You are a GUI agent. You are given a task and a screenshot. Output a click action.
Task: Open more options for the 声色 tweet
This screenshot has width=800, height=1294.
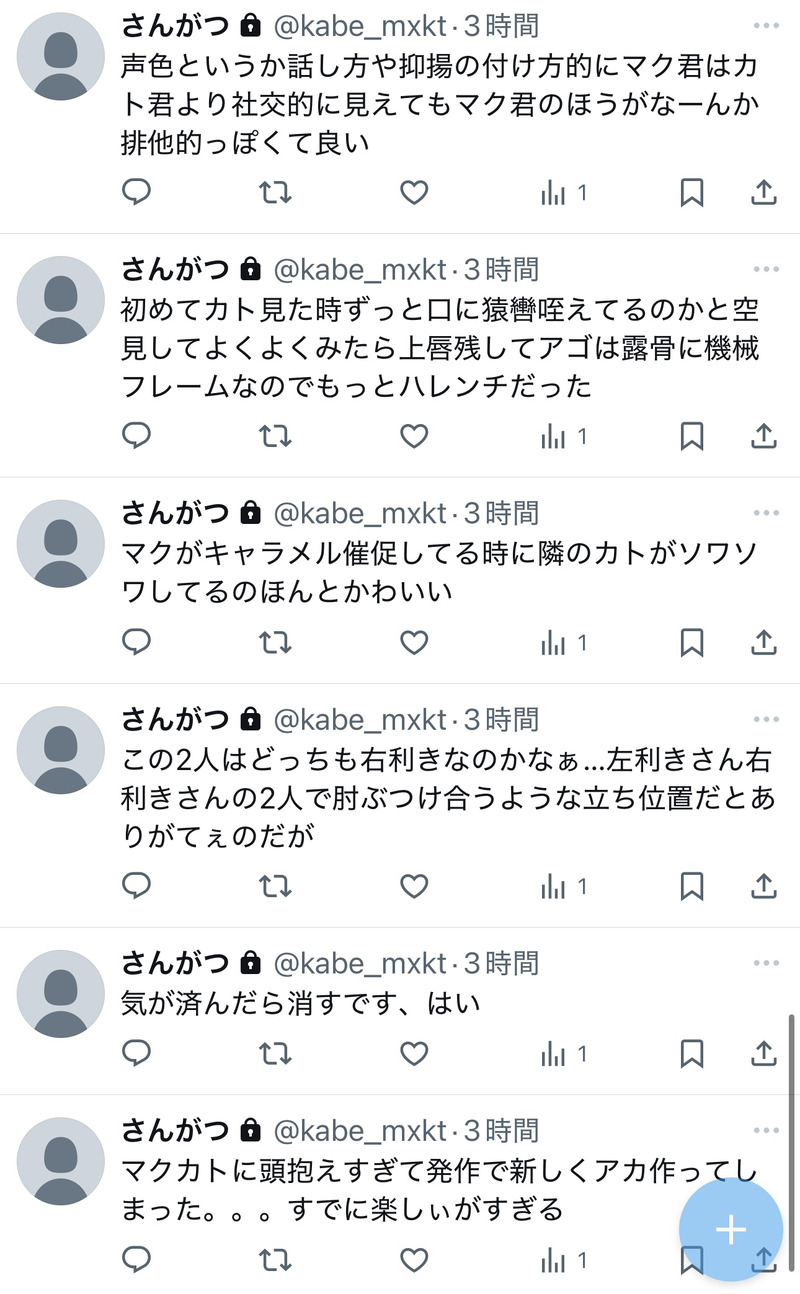click(766, 25)
